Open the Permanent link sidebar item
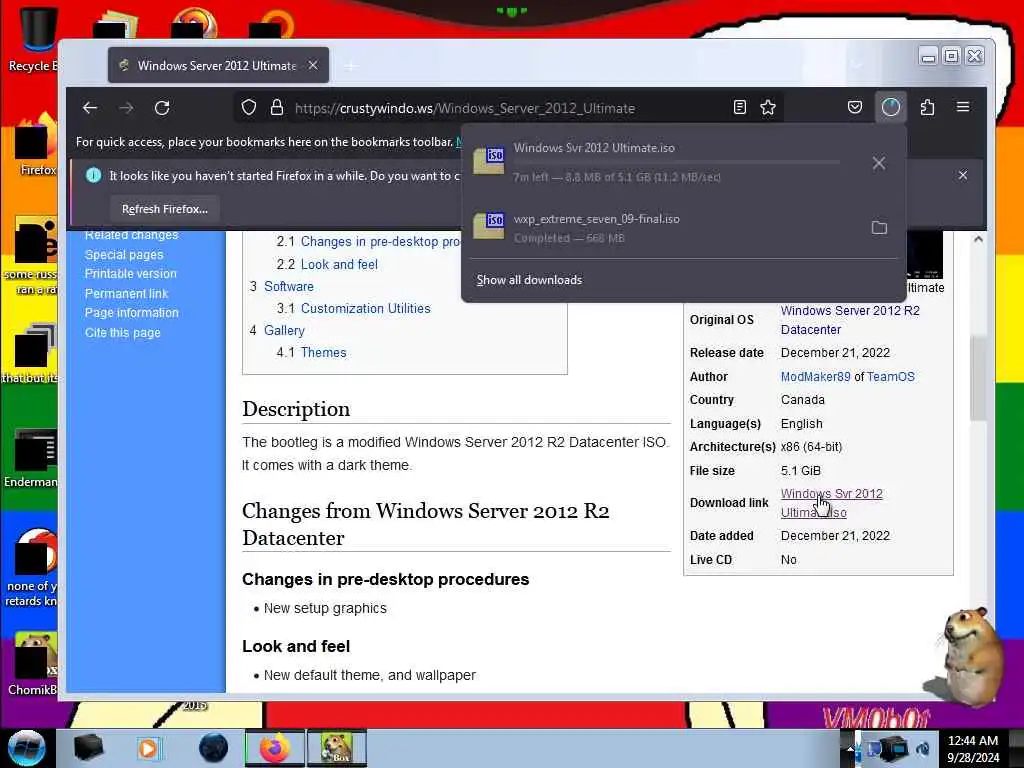 [x=126, y=294]
